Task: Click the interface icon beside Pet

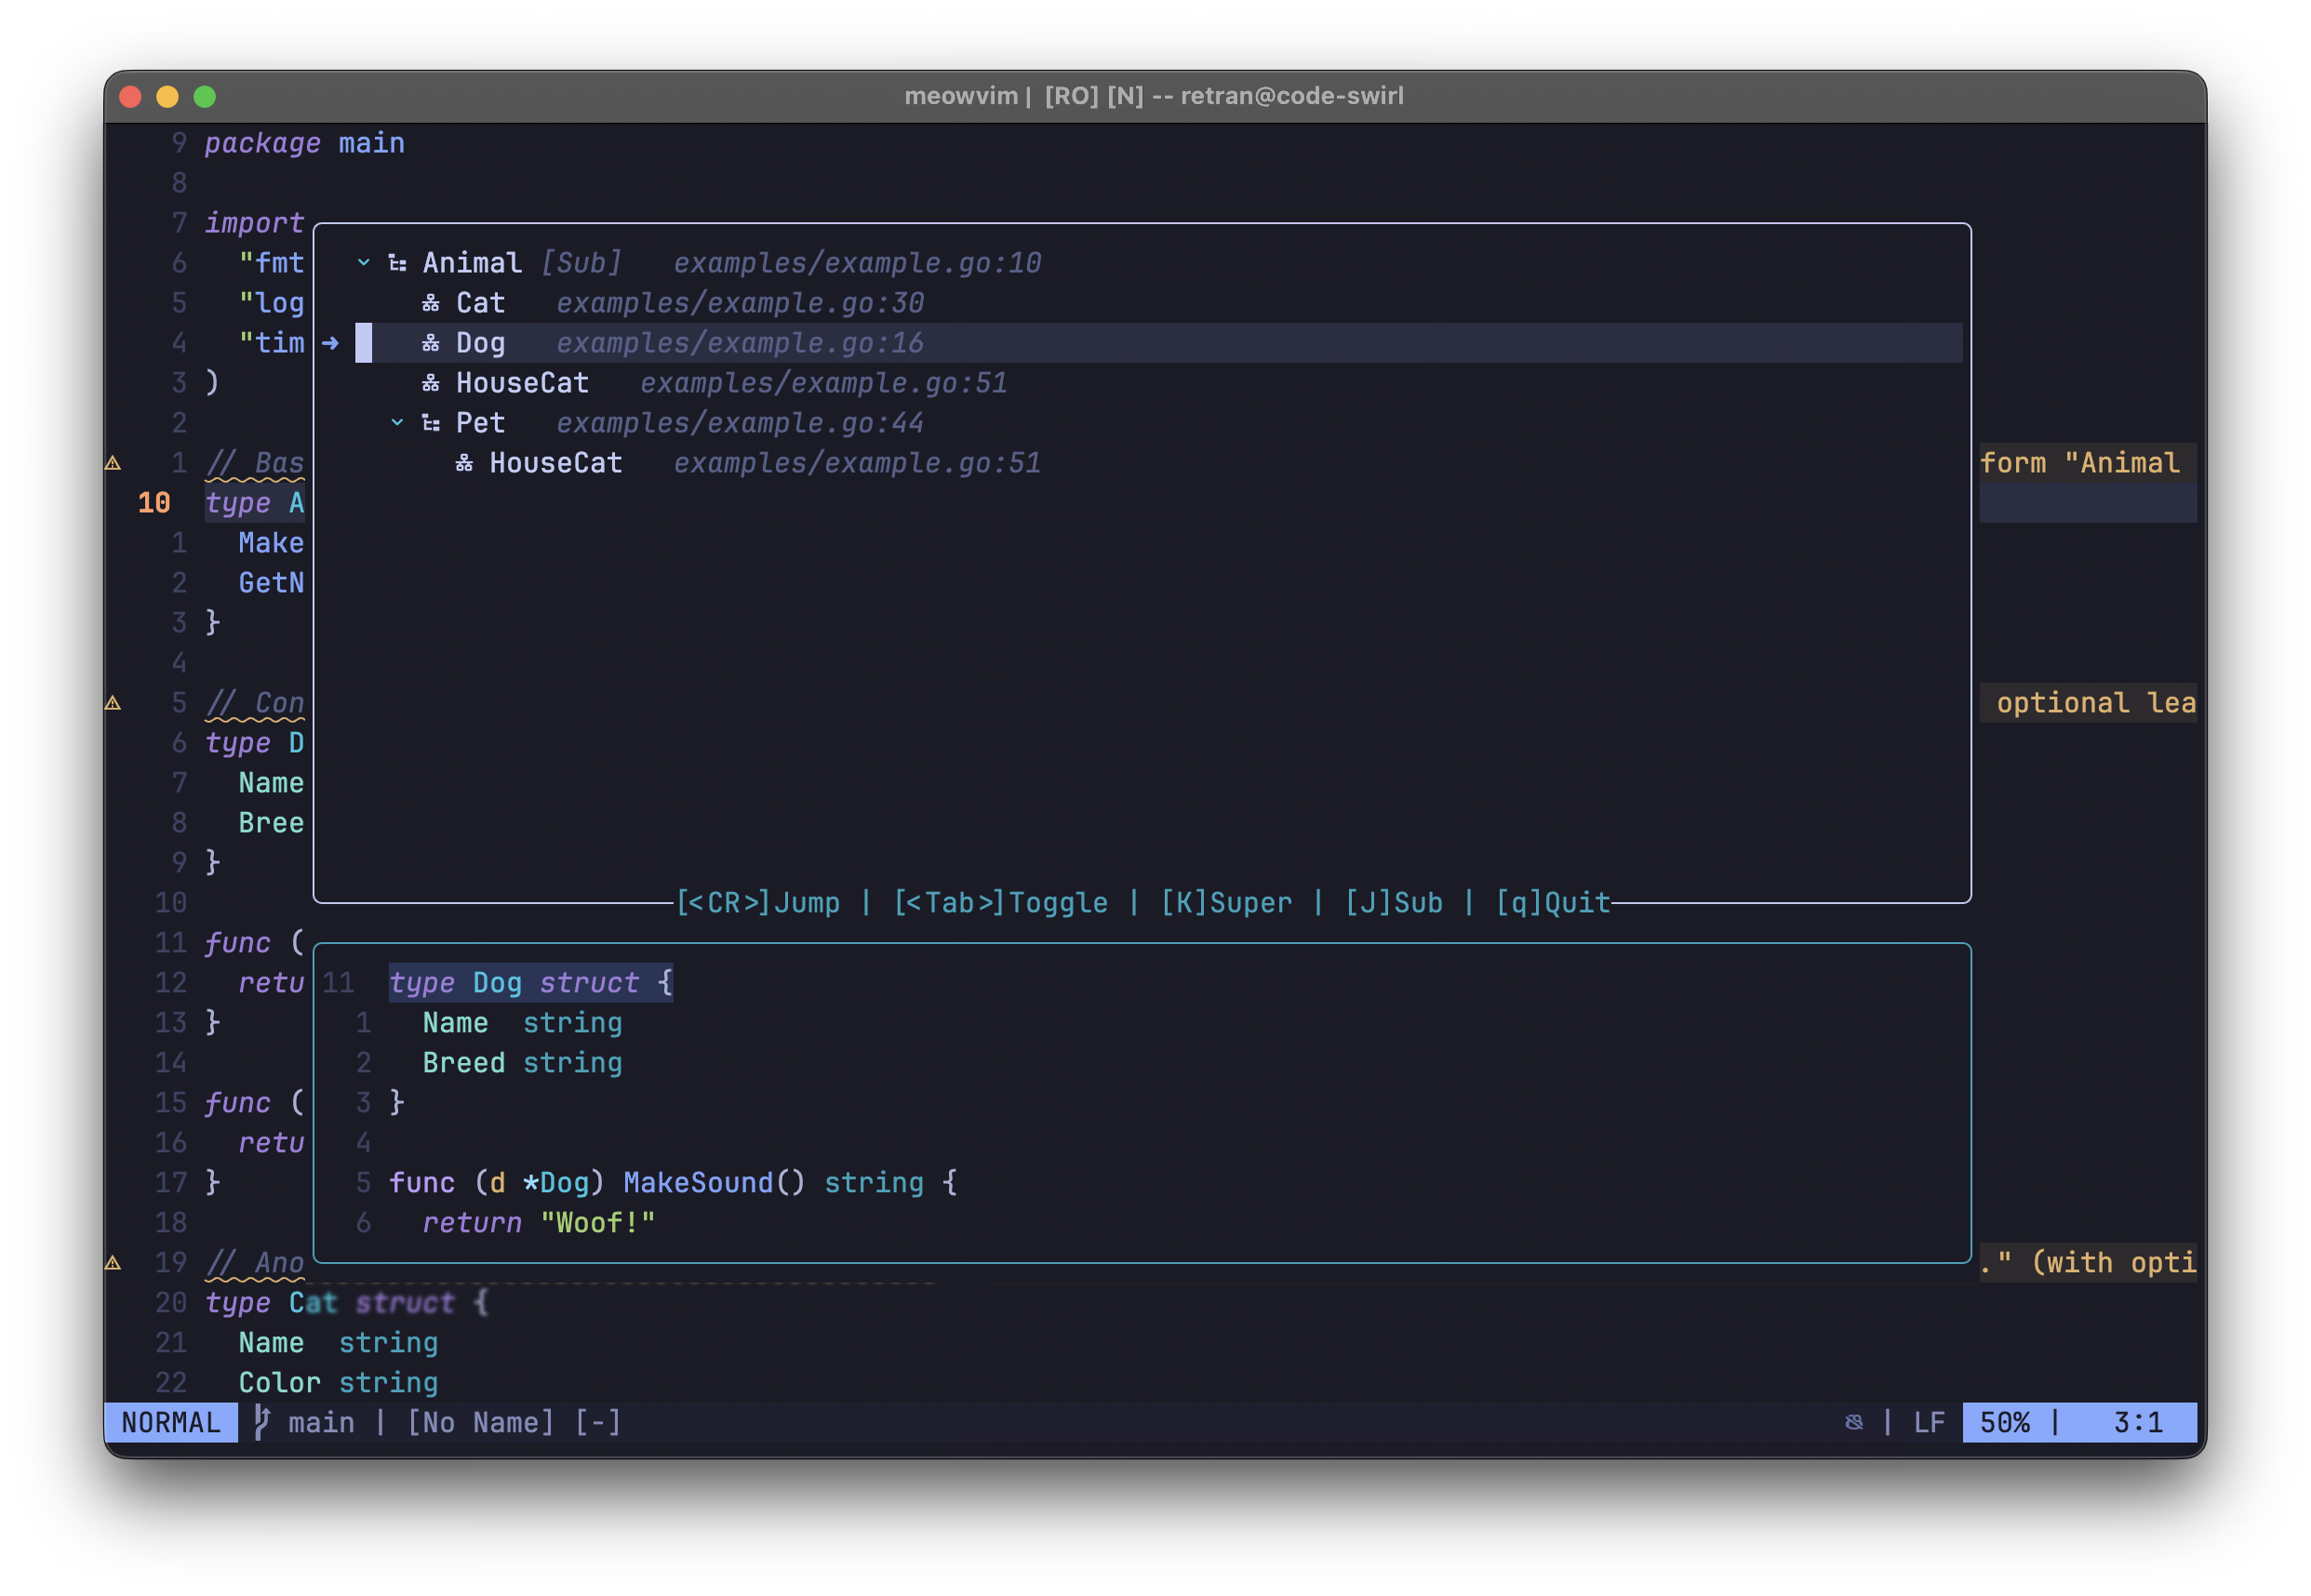Action: [431, 423]
